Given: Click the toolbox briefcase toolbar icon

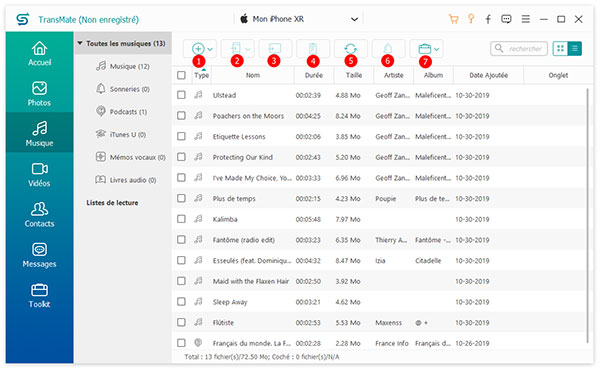Looking at the screenshot, I should click(x=424, y=49).
